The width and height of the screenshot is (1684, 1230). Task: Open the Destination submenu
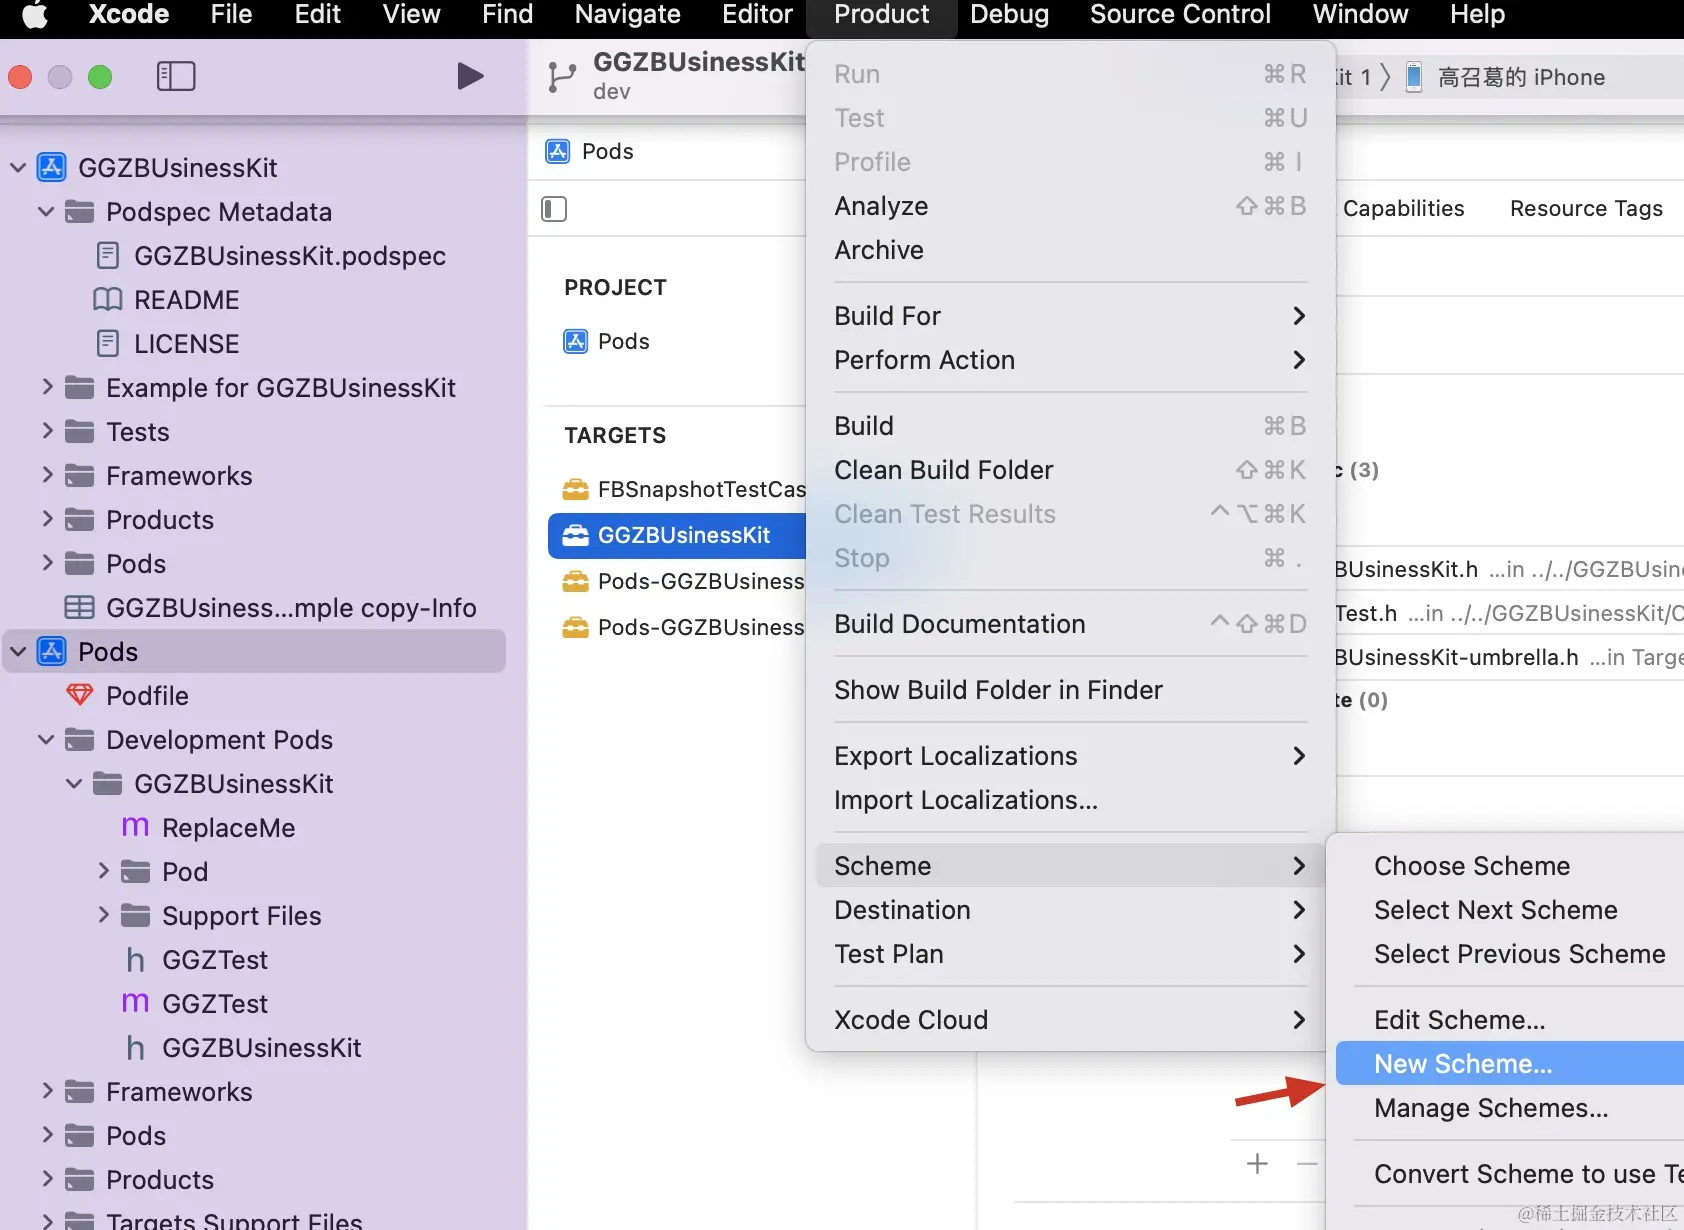click(x=1070, y=910)
